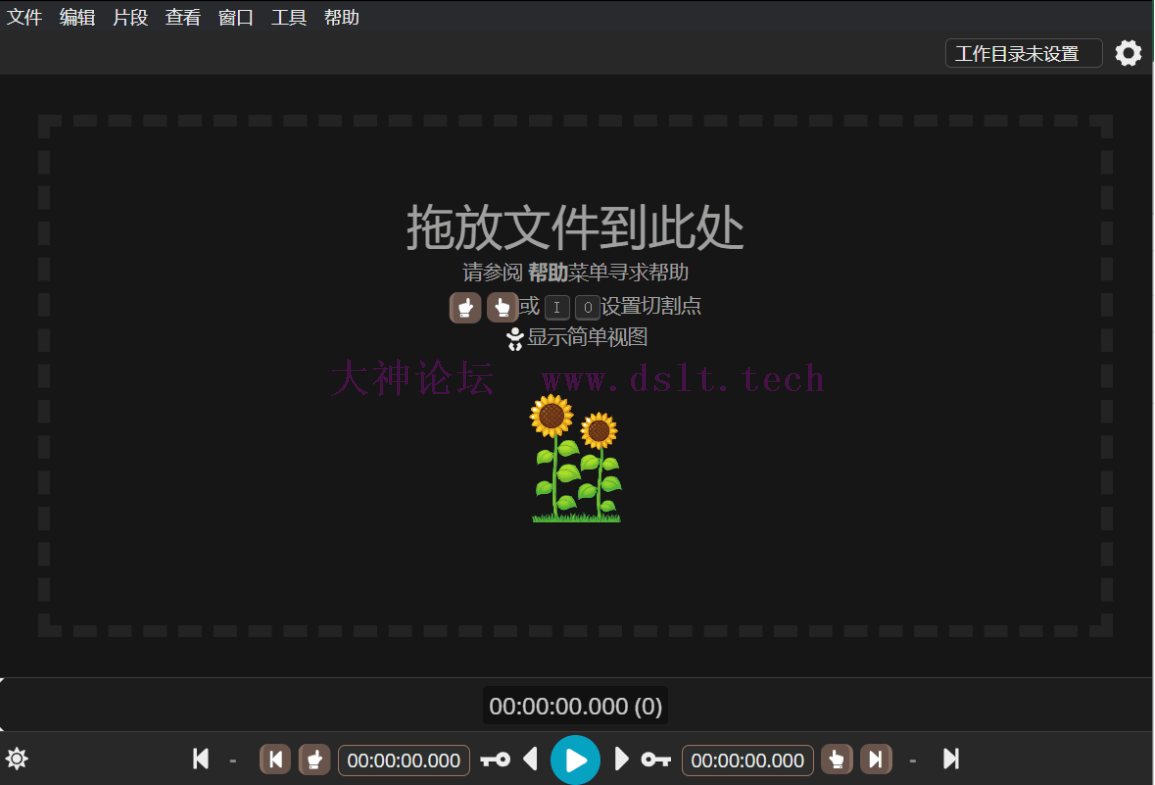Open the 工具 menu
This screenshot has width=1155, height=785.
coord(289,18)
